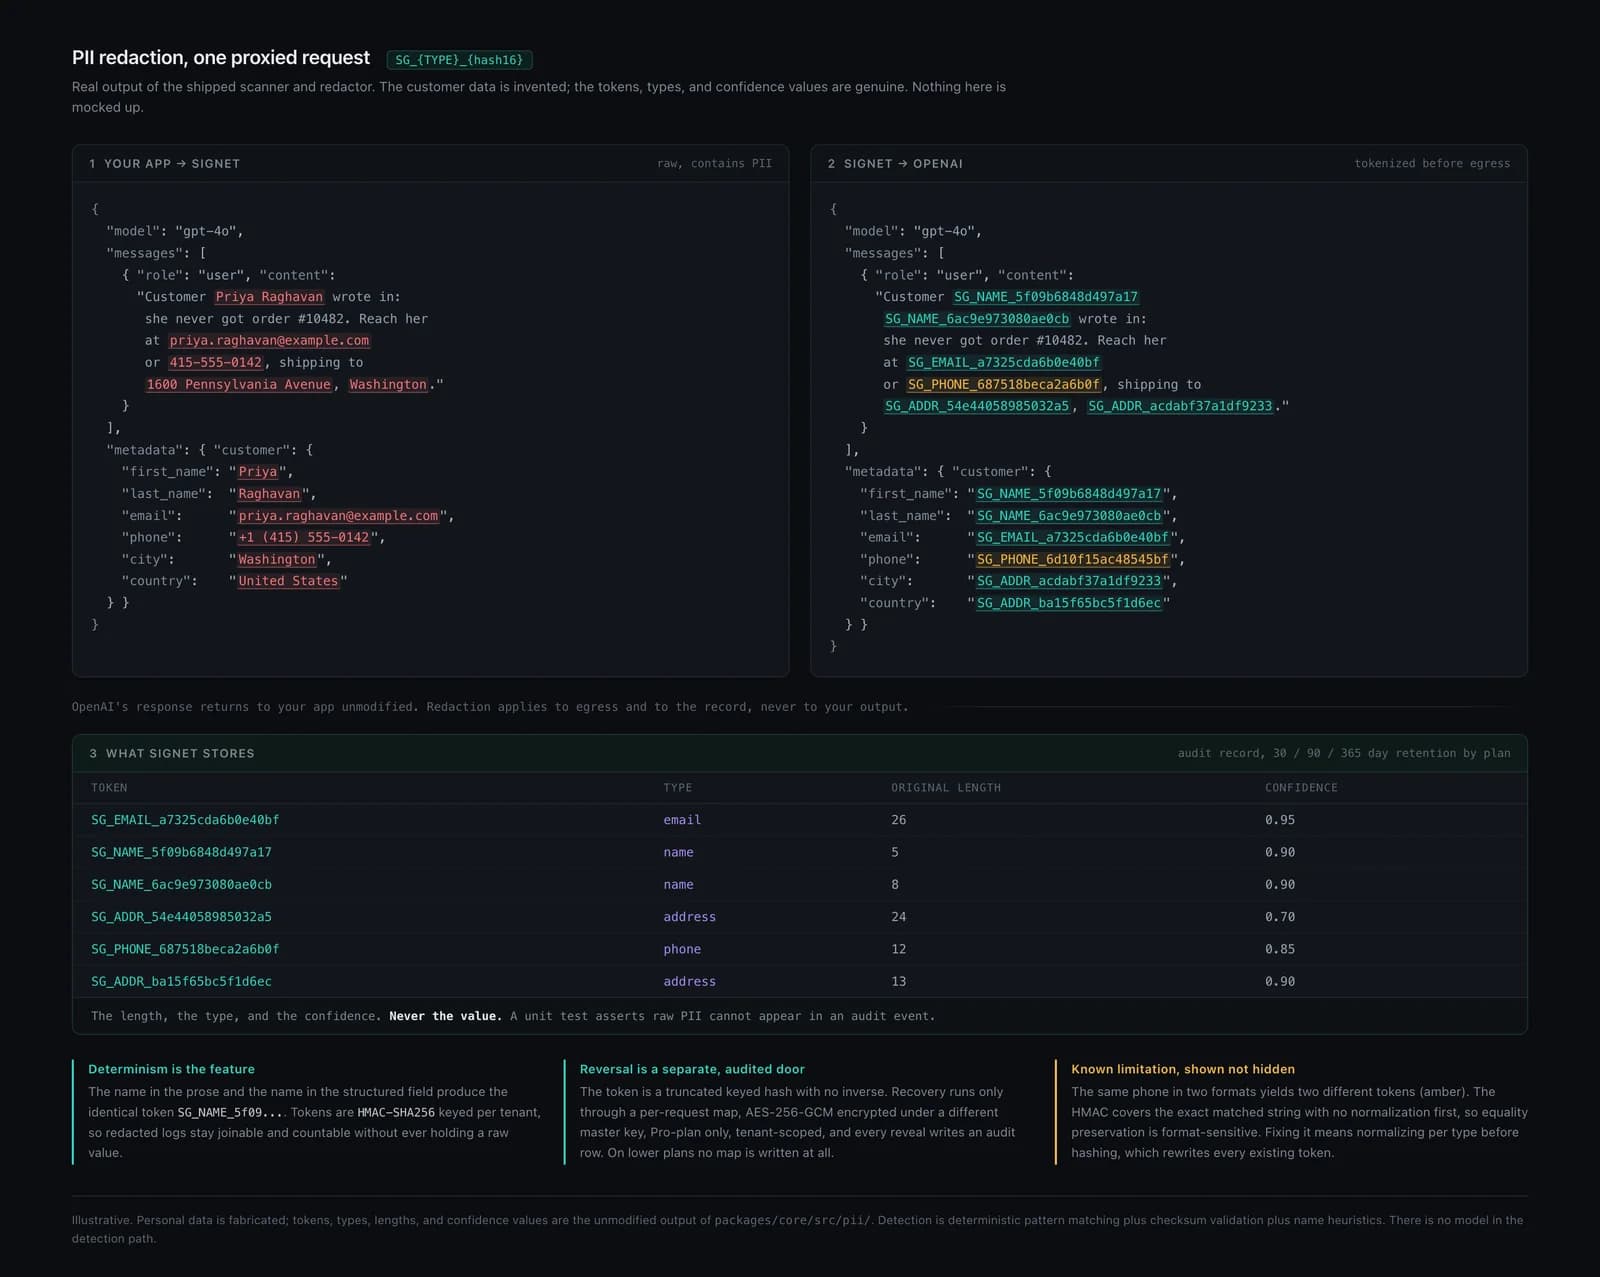Click the CONFIDENCE column header
The image size is (1600, 1277).
click(1301, 788)
